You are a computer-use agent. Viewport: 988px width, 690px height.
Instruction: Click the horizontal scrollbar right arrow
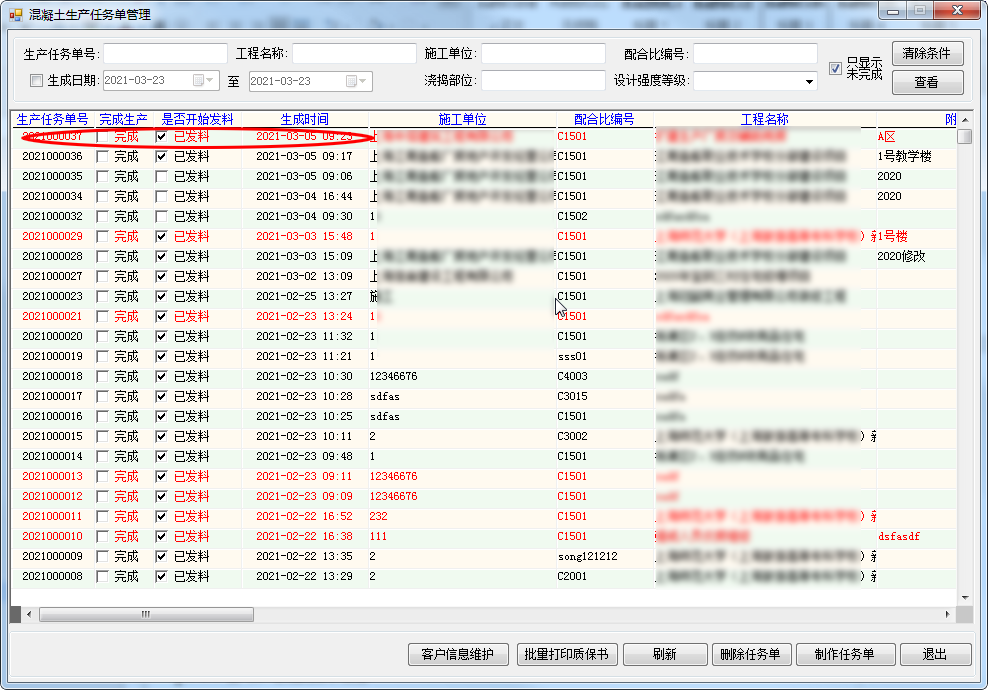pos(947,614)
